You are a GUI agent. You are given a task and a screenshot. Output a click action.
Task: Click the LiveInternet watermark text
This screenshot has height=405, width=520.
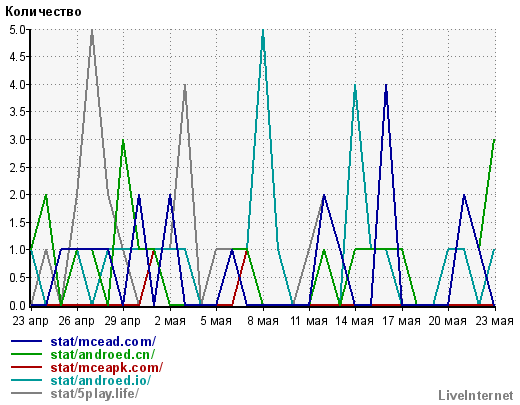click(x=476, y=395)
